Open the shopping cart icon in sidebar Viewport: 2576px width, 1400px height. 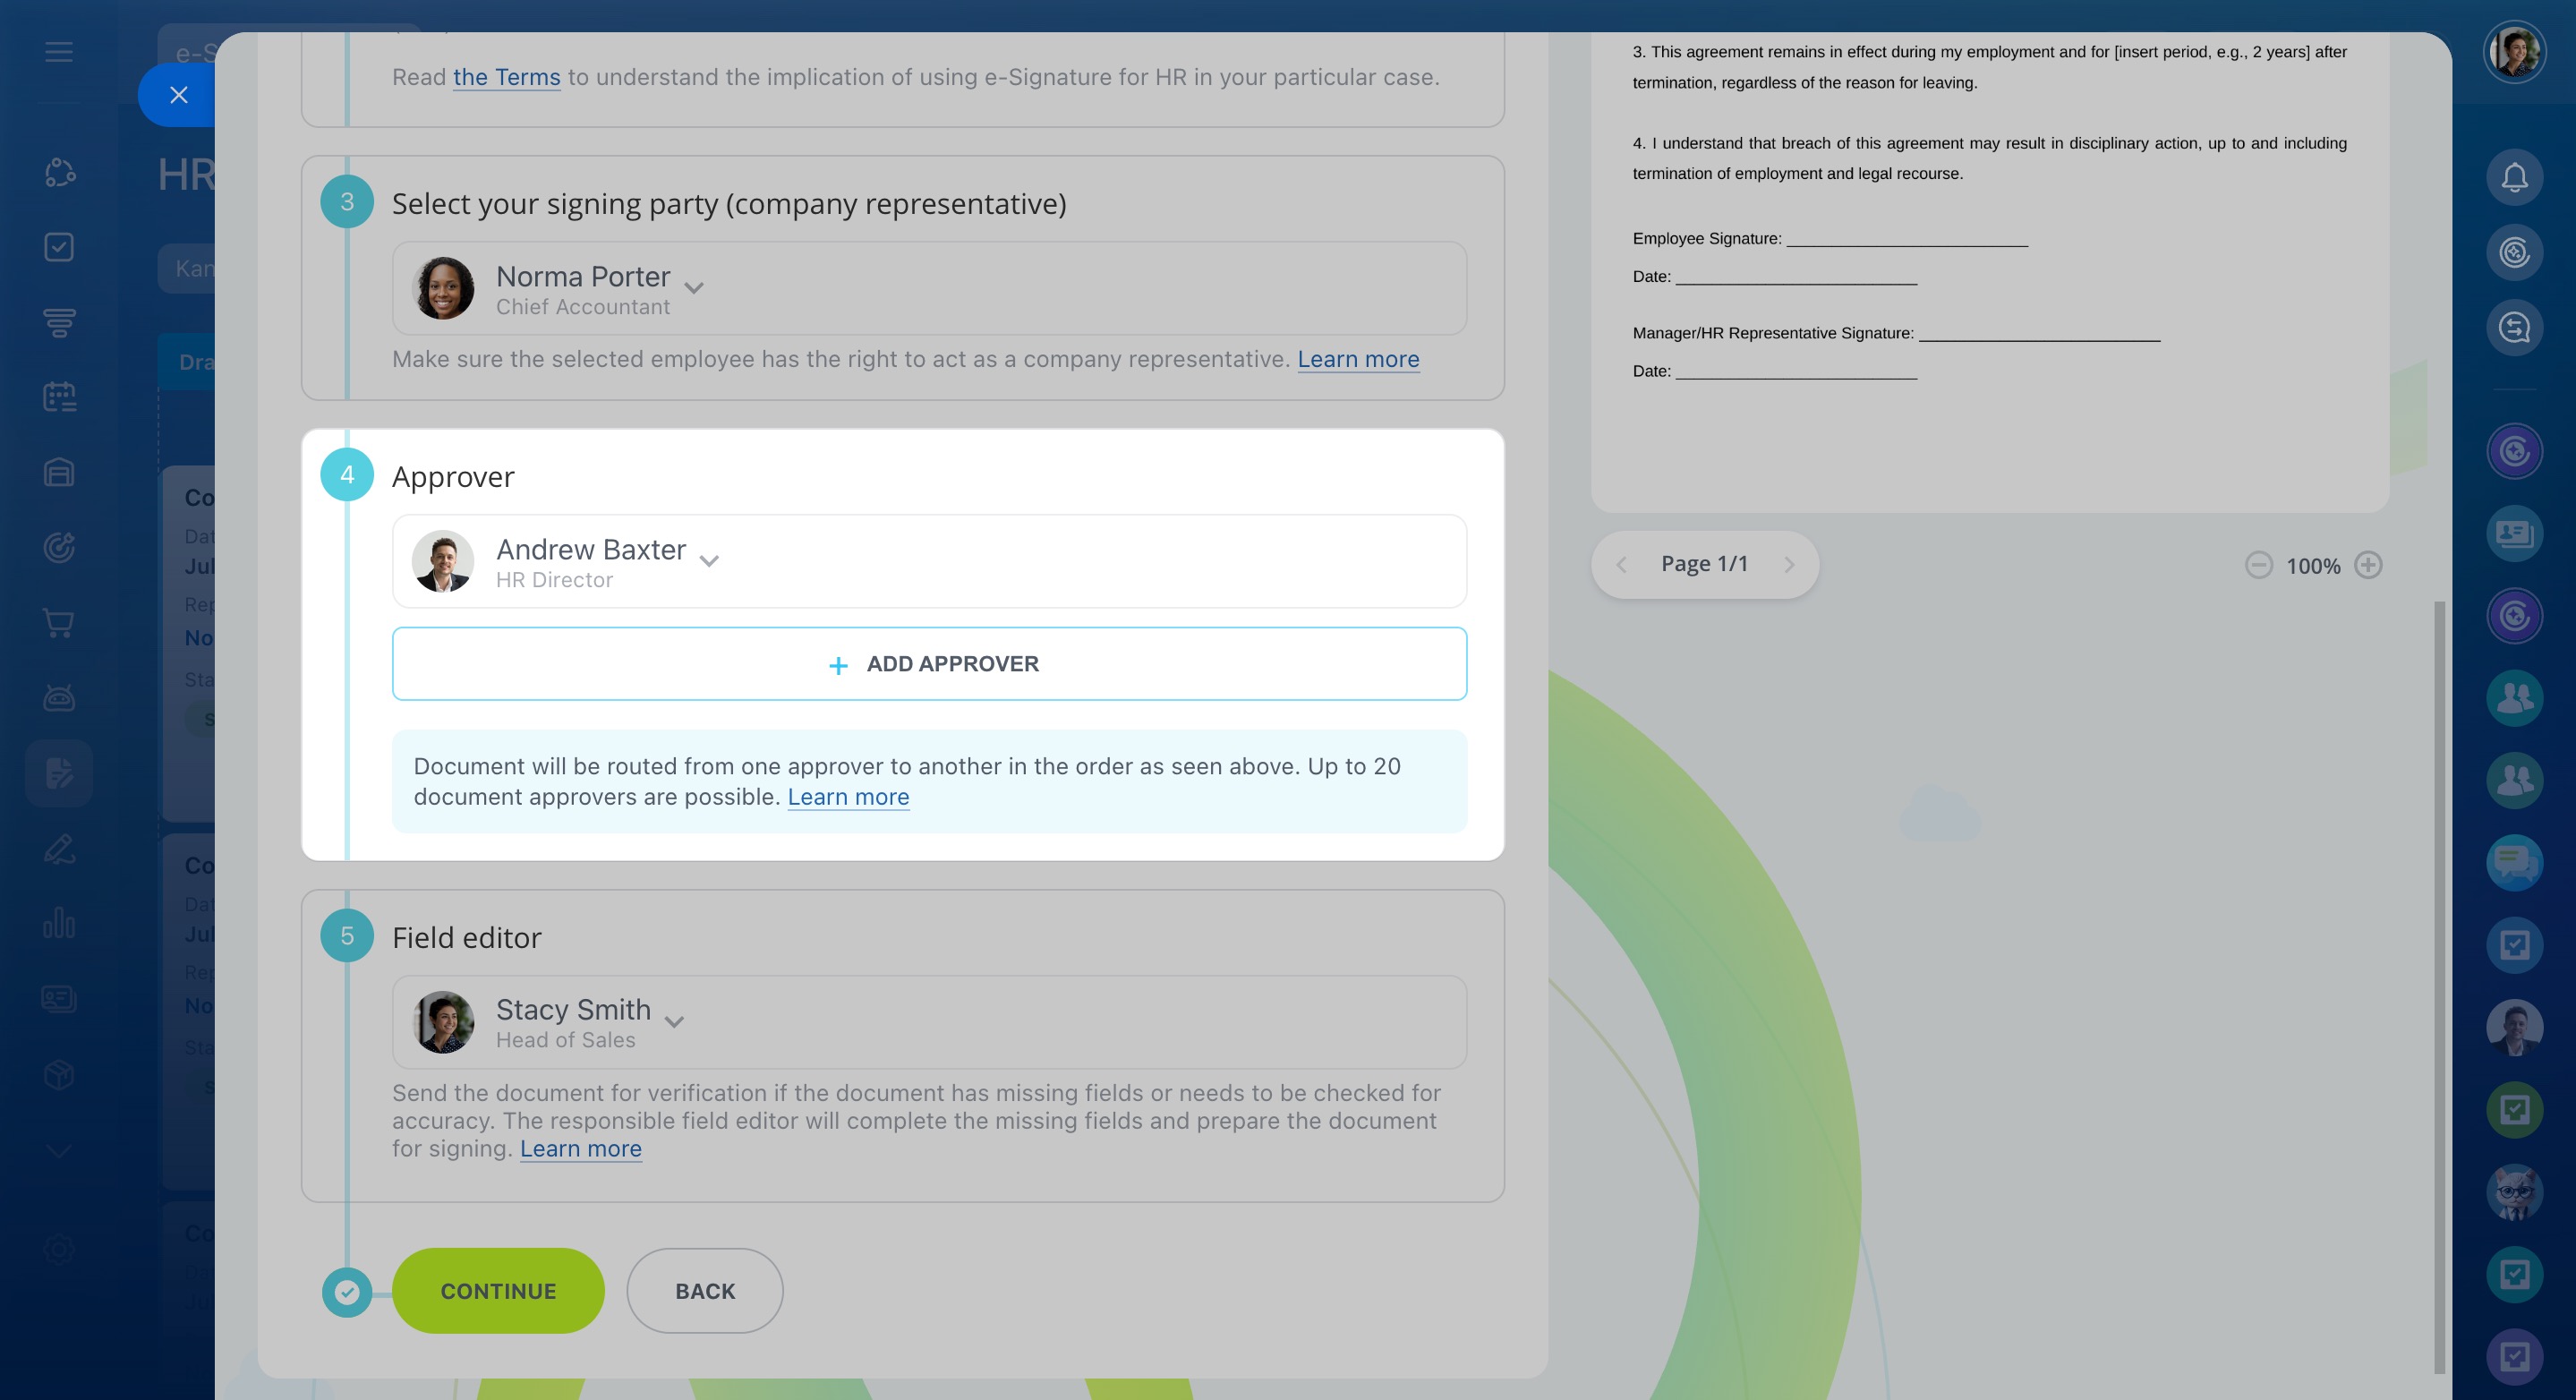[x=59, y=623]
